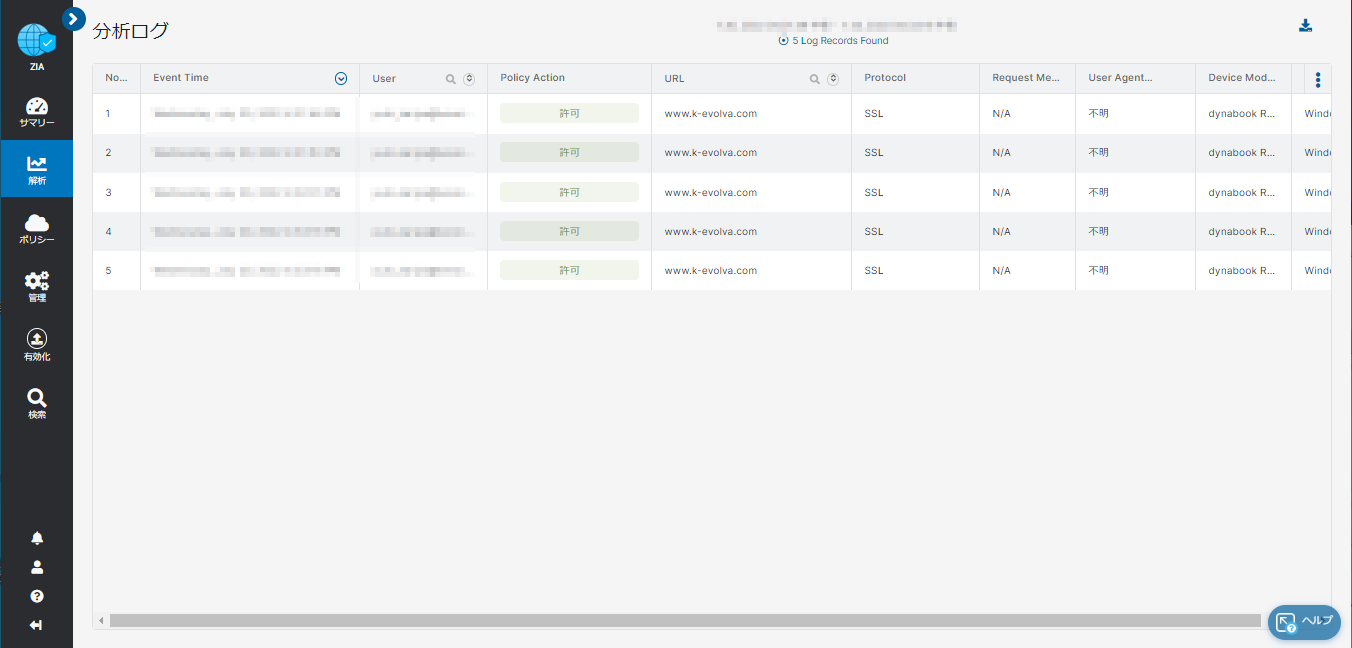Click dynabook device model in row 5

(1242, 270)
